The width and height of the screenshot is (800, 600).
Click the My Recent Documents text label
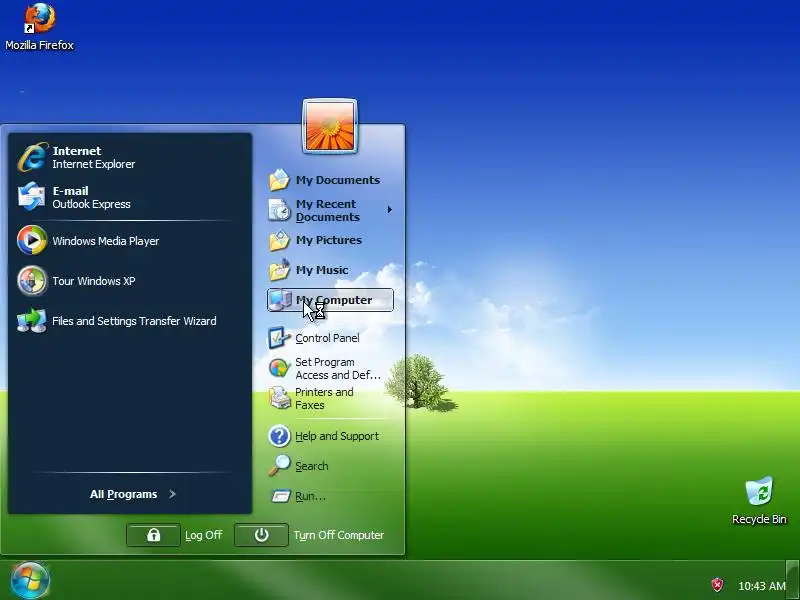coord(328,210)
